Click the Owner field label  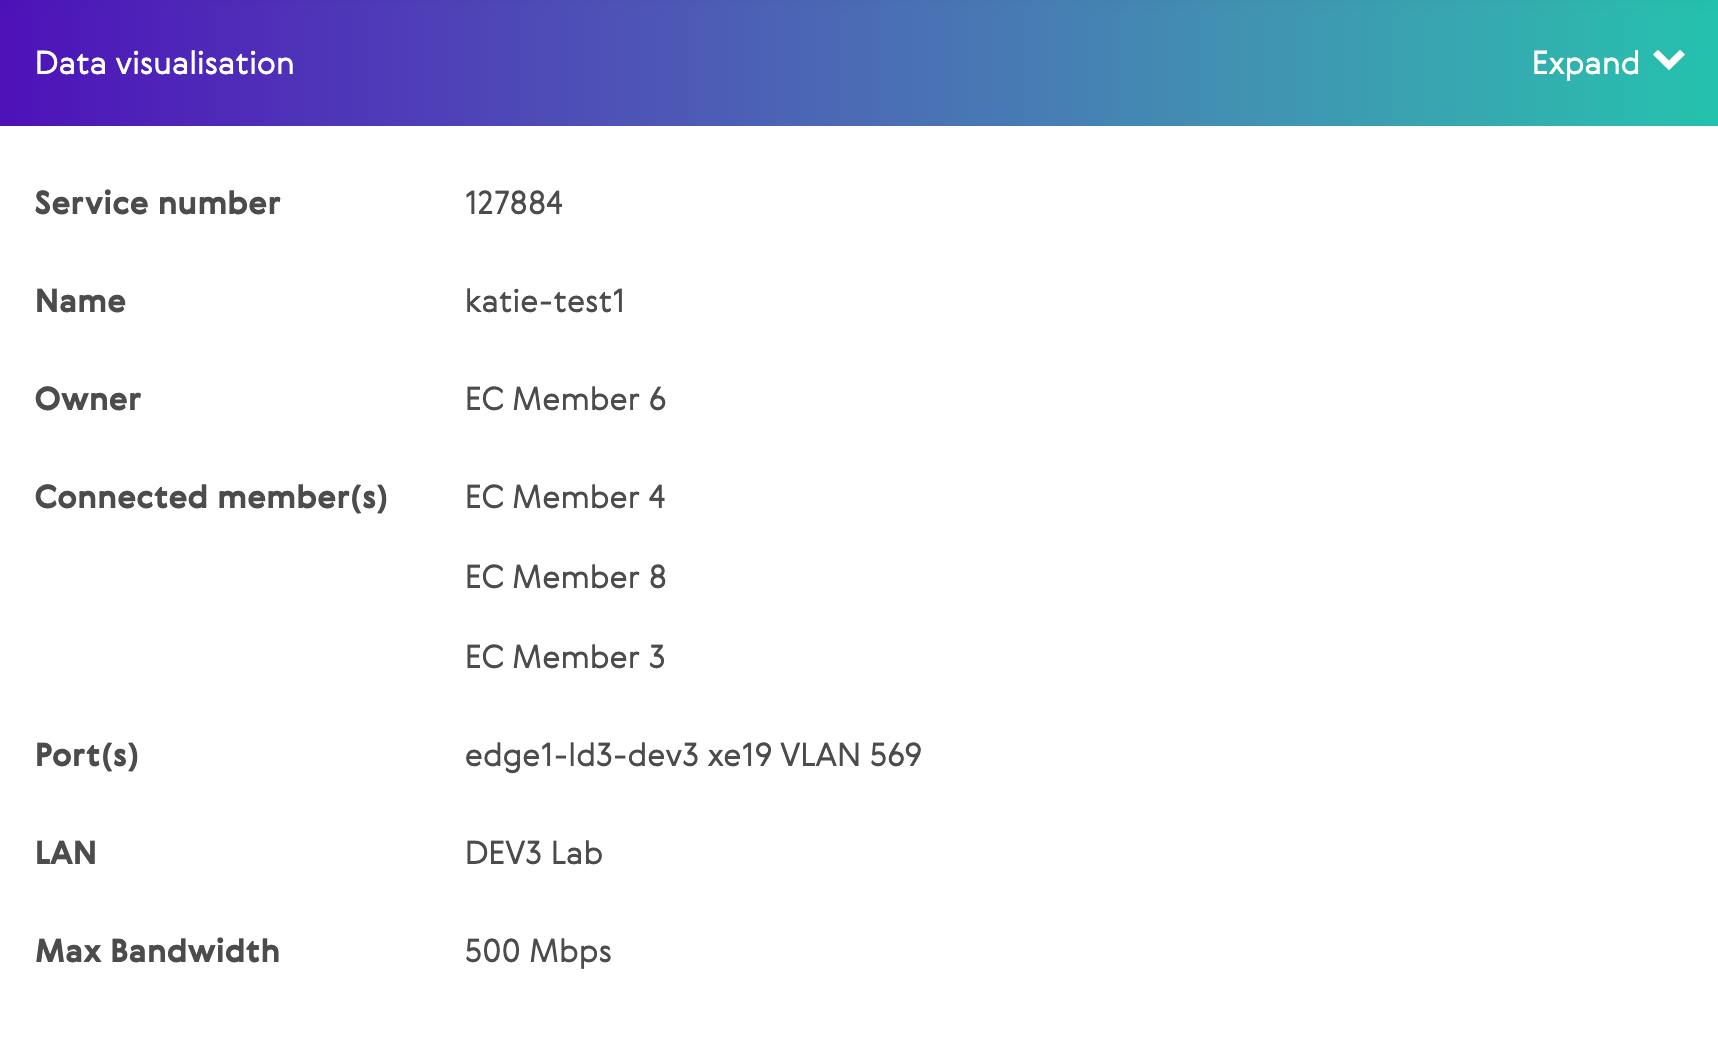tap(88, 399)
